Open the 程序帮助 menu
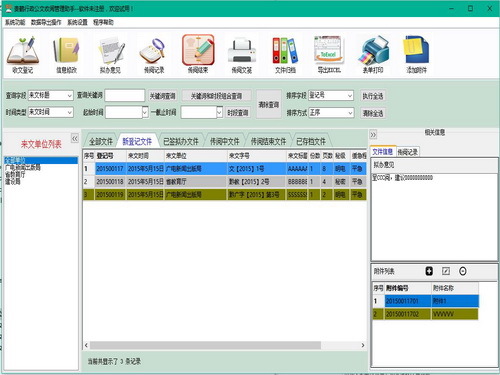Screen dimensions: 500x375 point(103,22)
